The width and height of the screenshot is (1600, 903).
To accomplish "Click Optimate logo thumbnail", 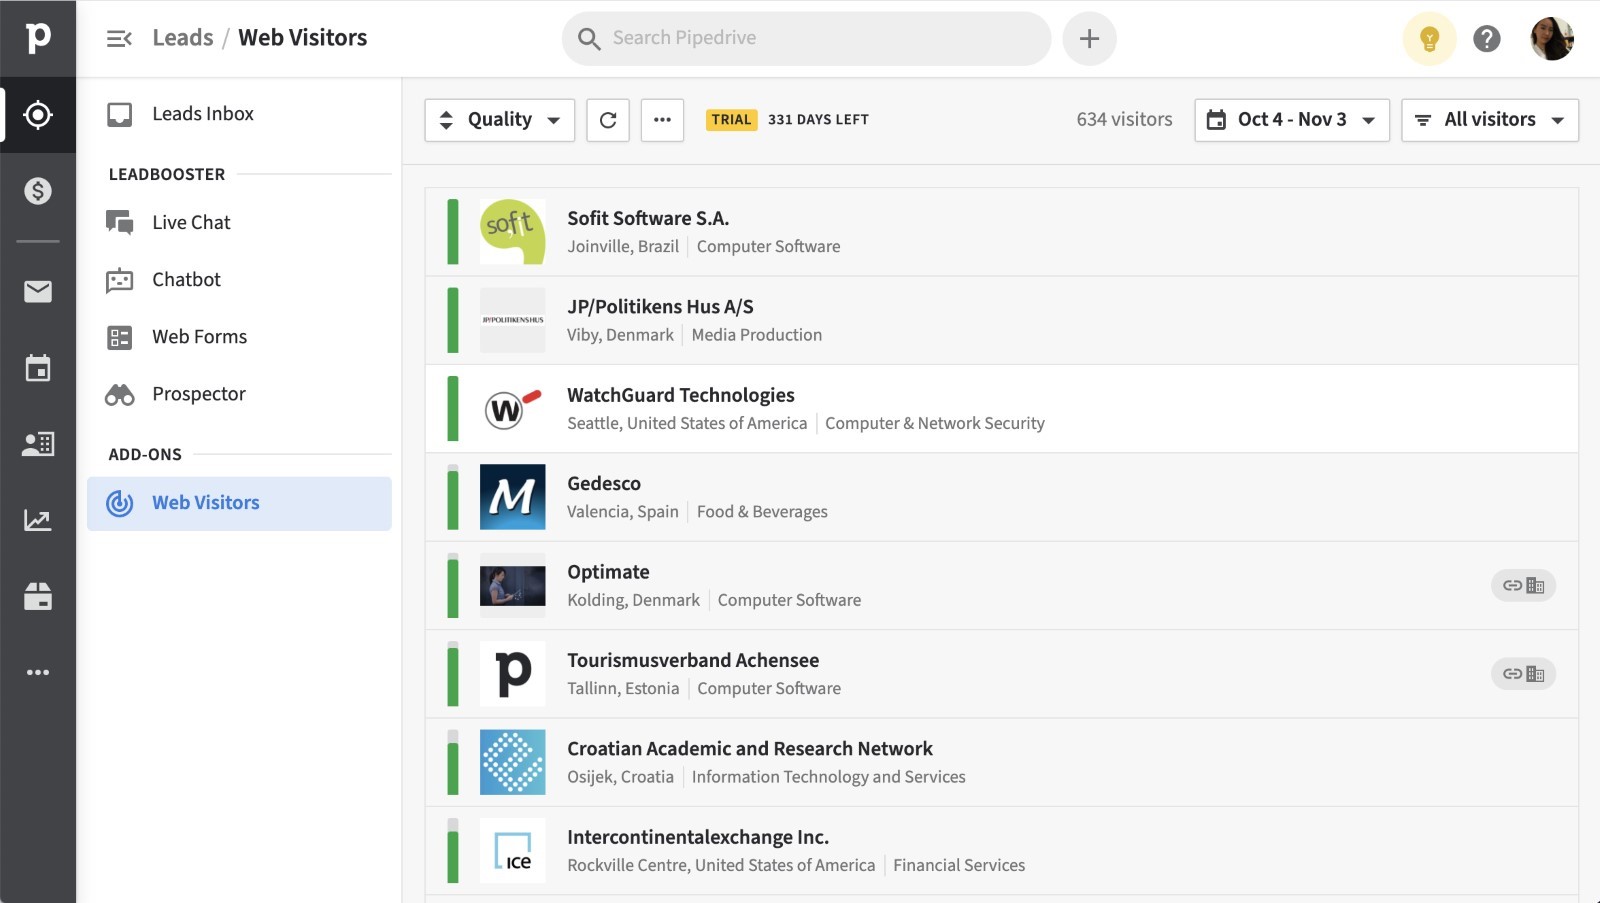I will click(x=512, y=586).
